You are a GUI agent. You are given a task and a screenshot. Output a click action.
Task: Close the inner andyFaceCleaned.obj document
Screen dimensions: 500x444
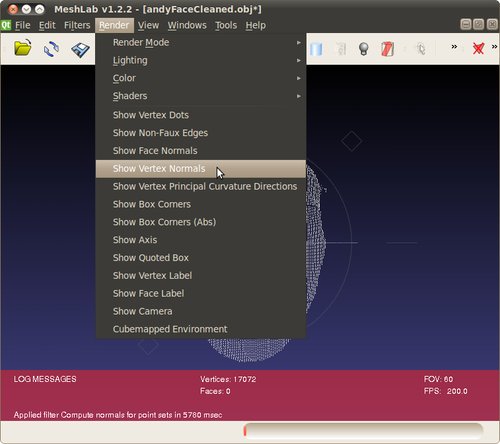[492, 24]
